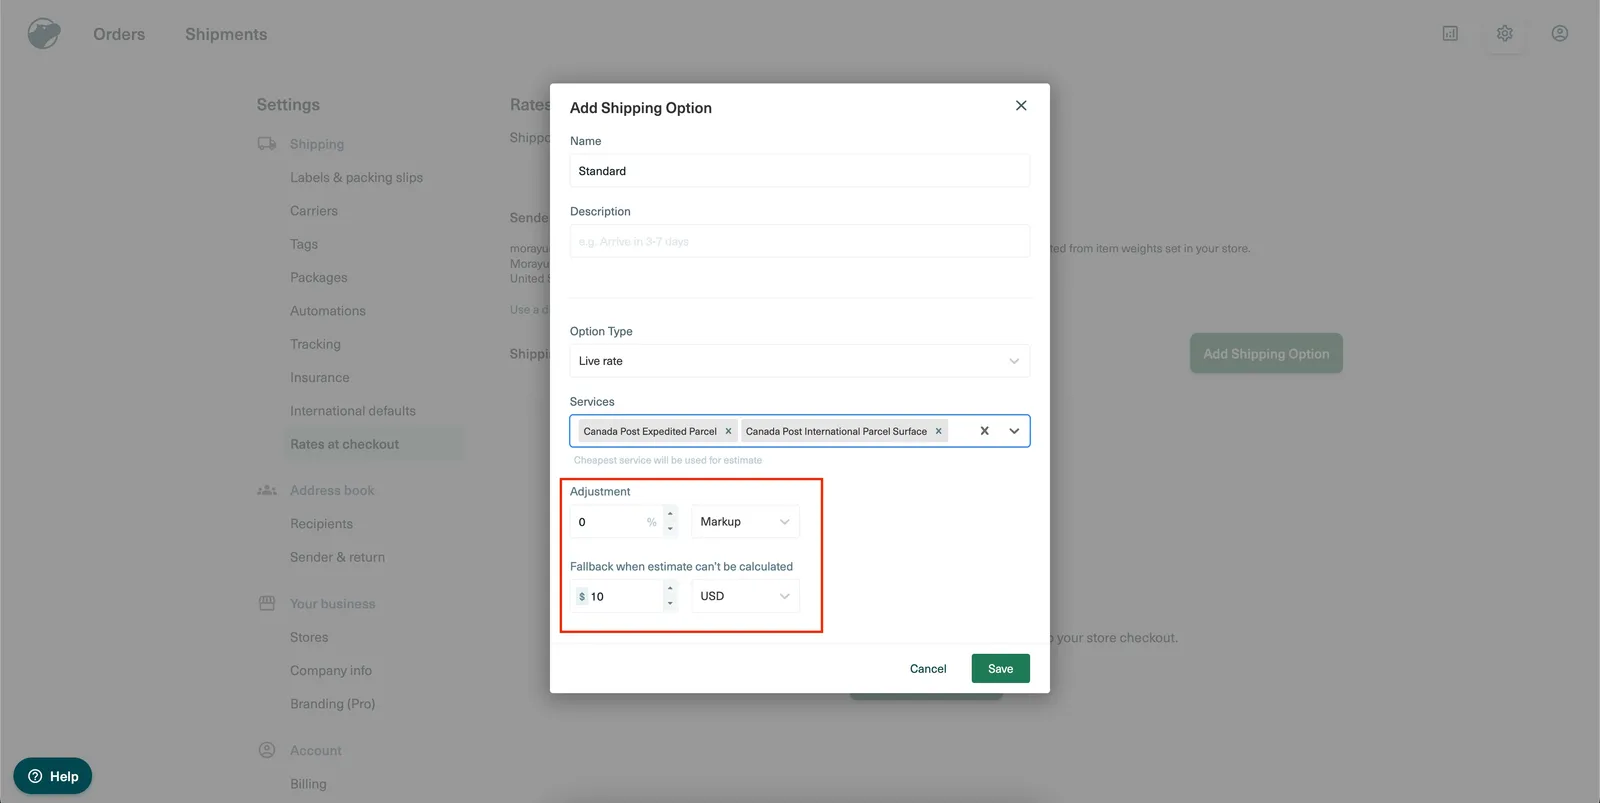Viewport: 1600px width, 803px height.
Task: Click the Description input field
Action: (x=799, y=241)
